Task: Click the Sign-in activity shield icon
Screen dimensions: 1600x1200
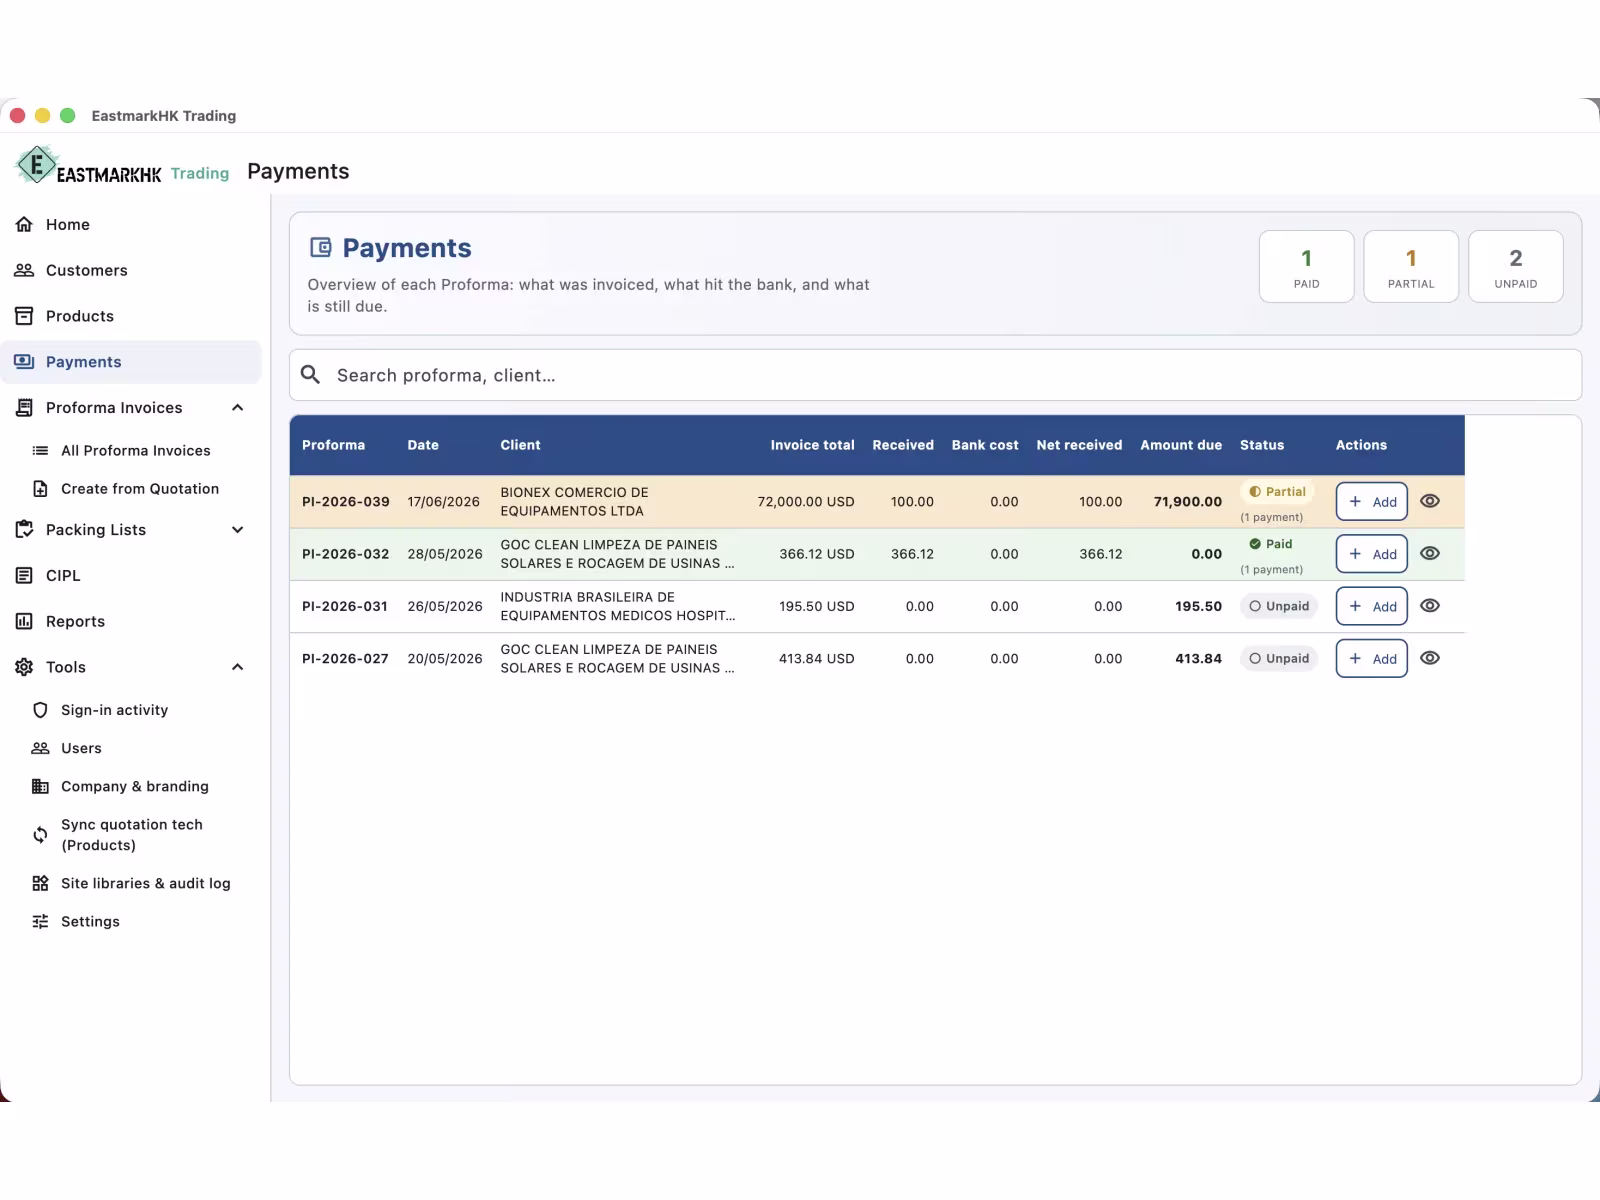Action: click(x=40, y=710)
